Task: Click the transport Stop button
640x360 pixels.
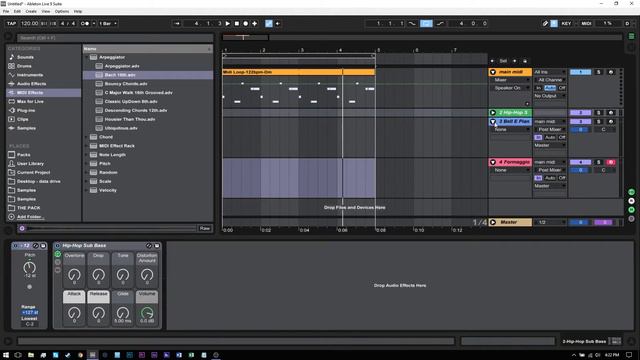Action: [x=237, y=24]
